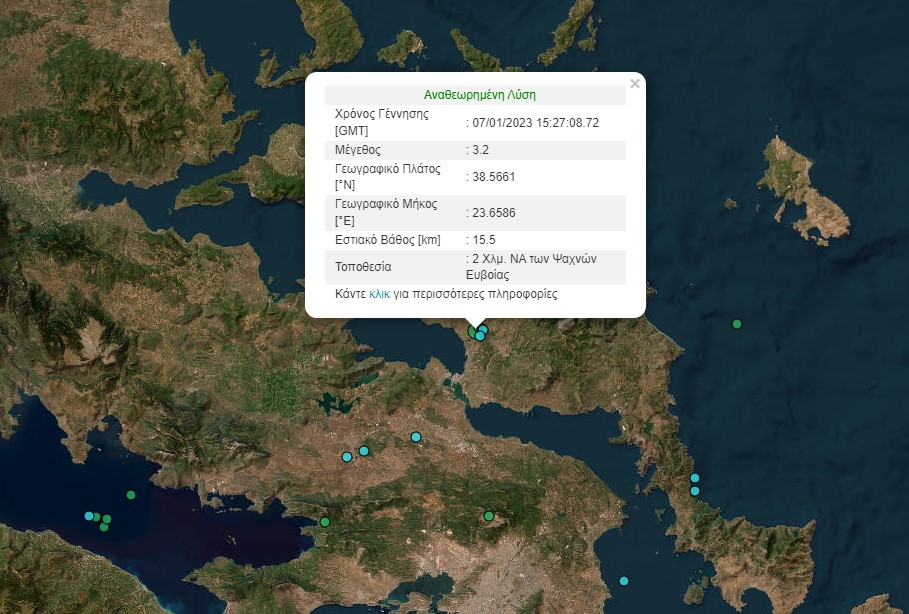The width and height of the screenshot is (909, 614).
Task: Select the westernmost of three inland cyan markers
Action: click(347, 457)
